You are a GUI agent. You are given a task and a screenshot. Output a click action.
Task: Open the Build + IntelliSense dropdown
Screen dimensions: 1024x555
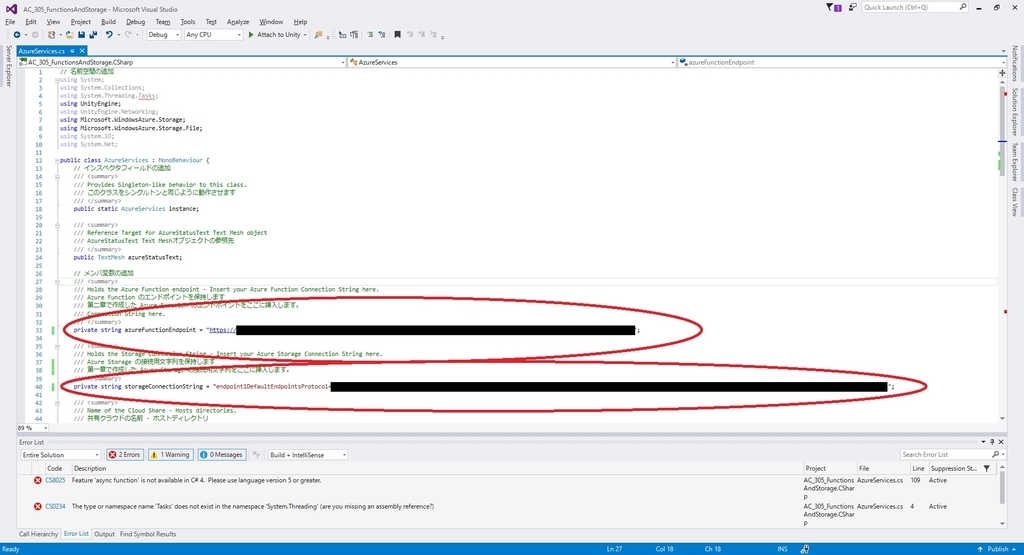(308, 454)
